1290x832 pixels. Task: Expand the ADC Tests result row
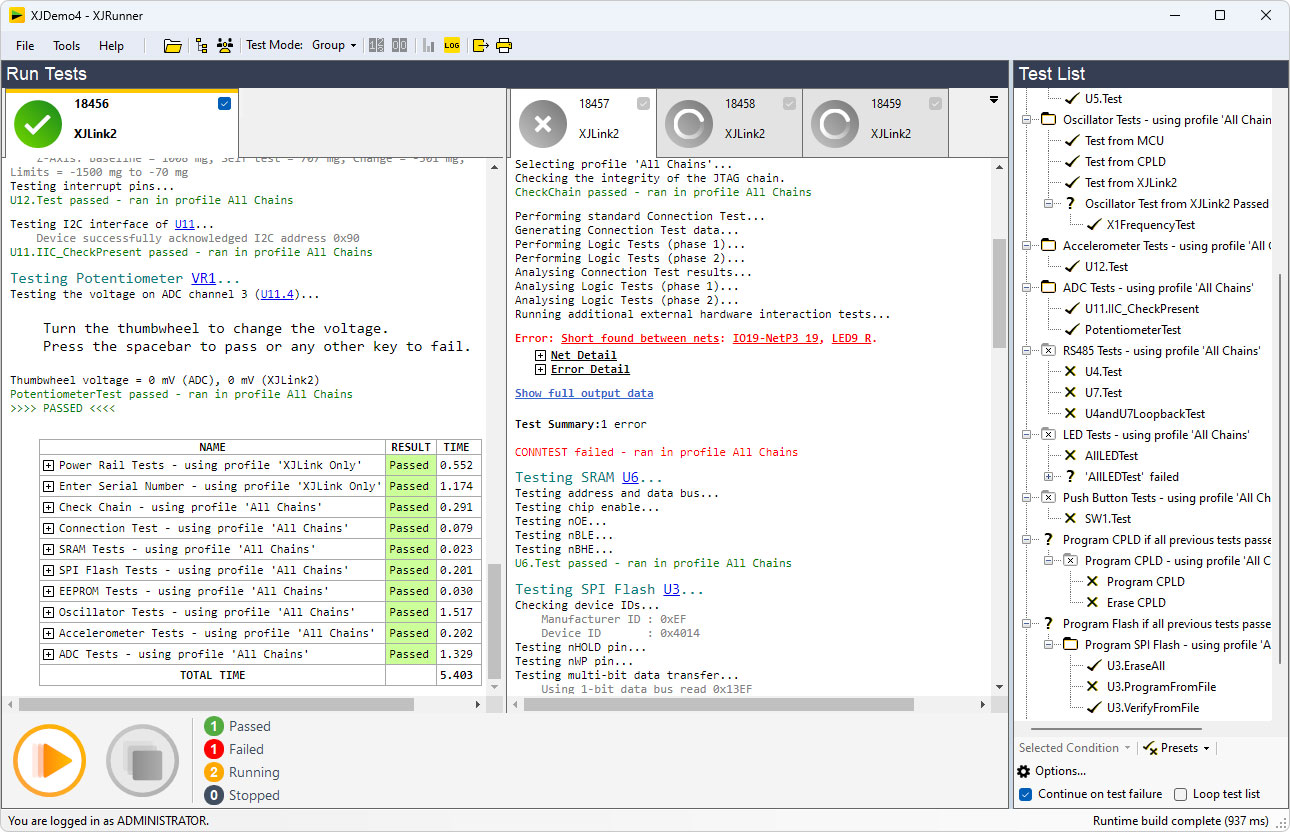click(x=48, y=654)
